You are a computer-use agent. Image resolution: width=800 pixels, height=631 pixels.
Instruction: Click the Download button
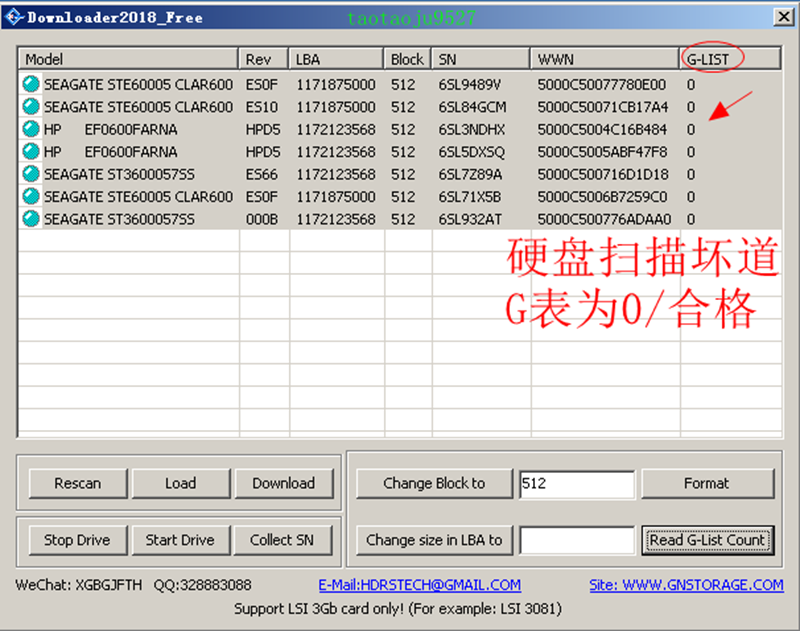click(x=284, y=483)
